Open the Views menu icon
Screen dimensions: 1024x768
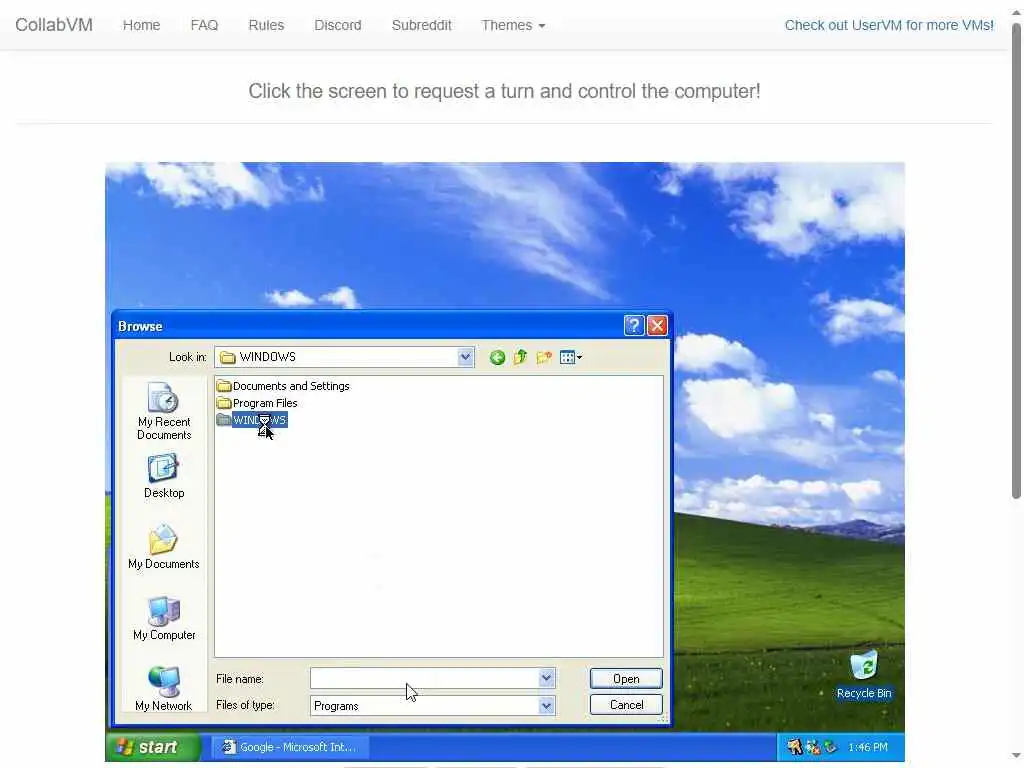click(570, 357)
